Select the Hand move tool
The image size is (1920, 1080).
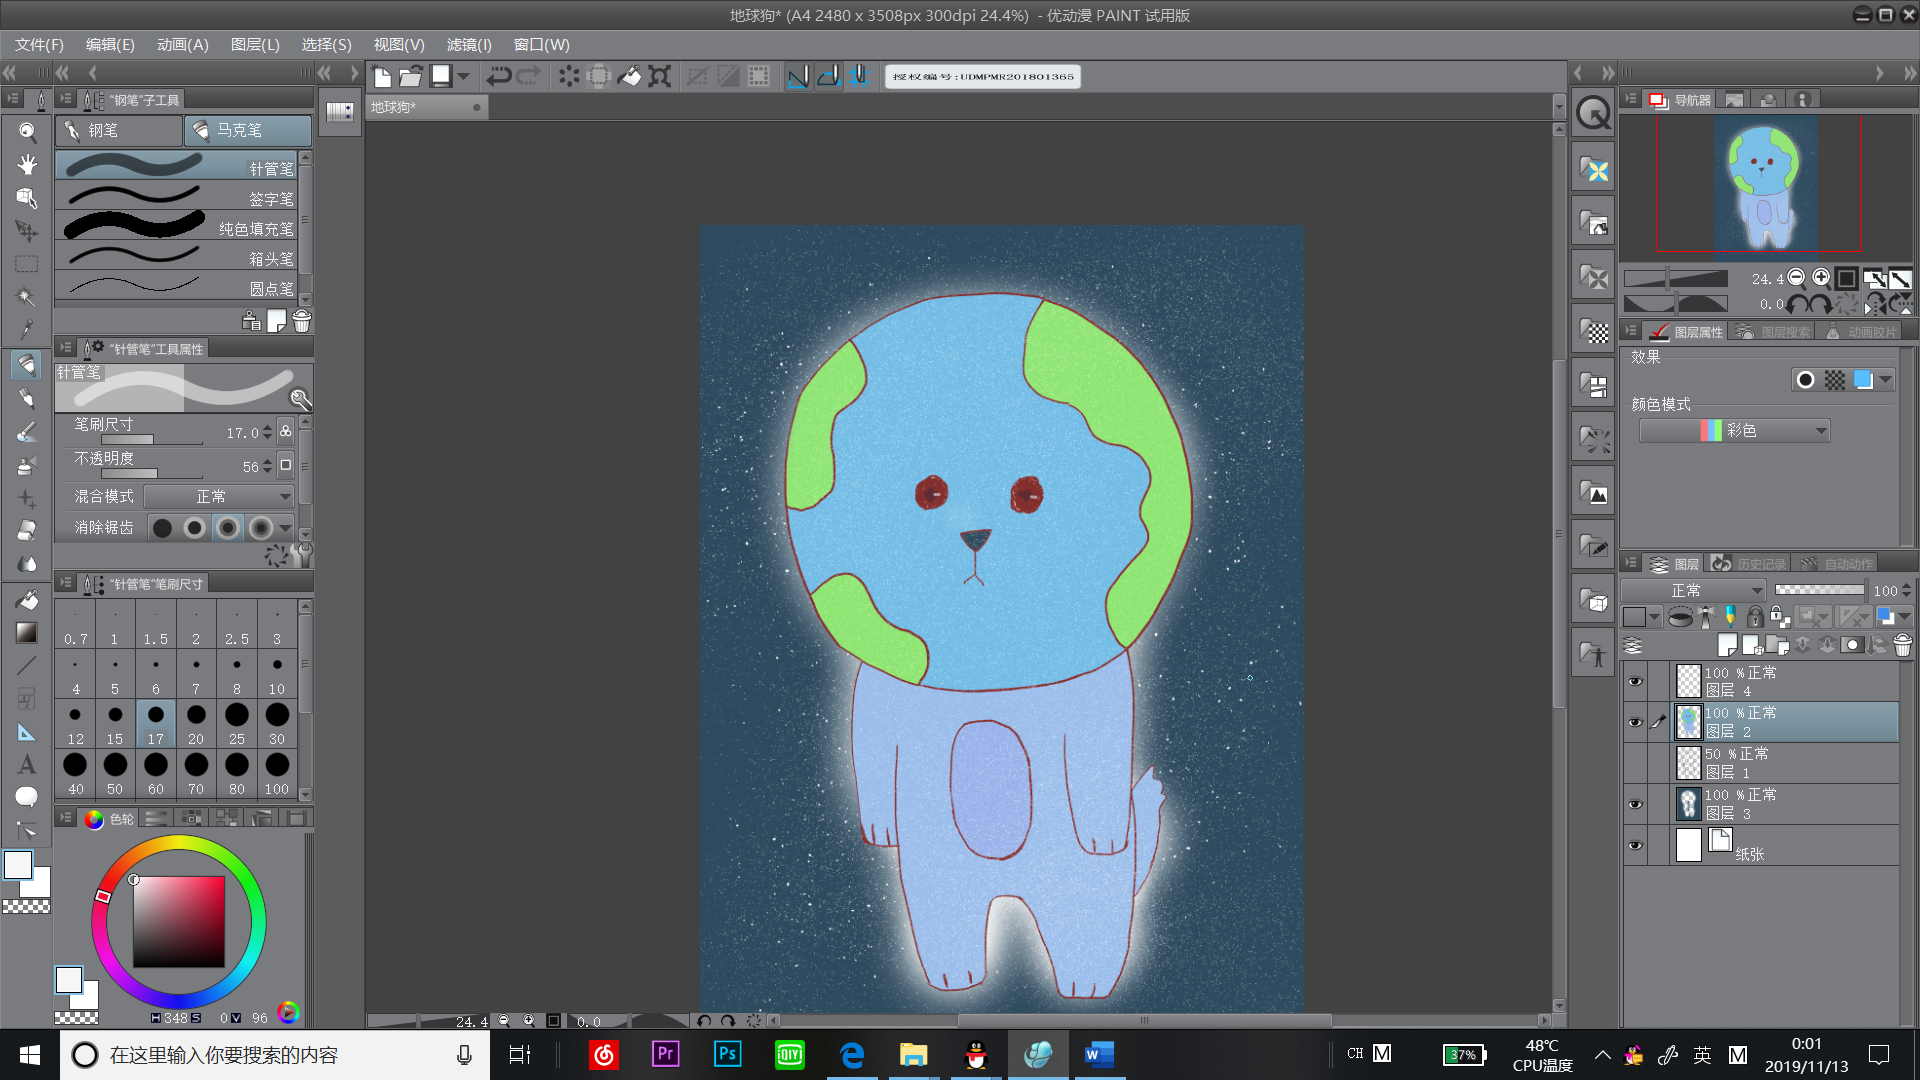click(x=27, y=165)
